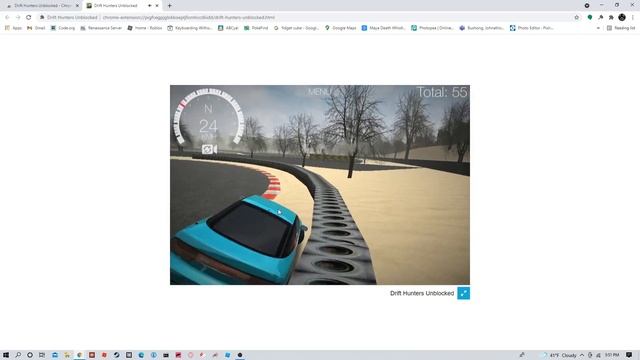Open the Code.org bookmark
The image size is (640, 360).
pyautogui.click(x=62, y=28)
